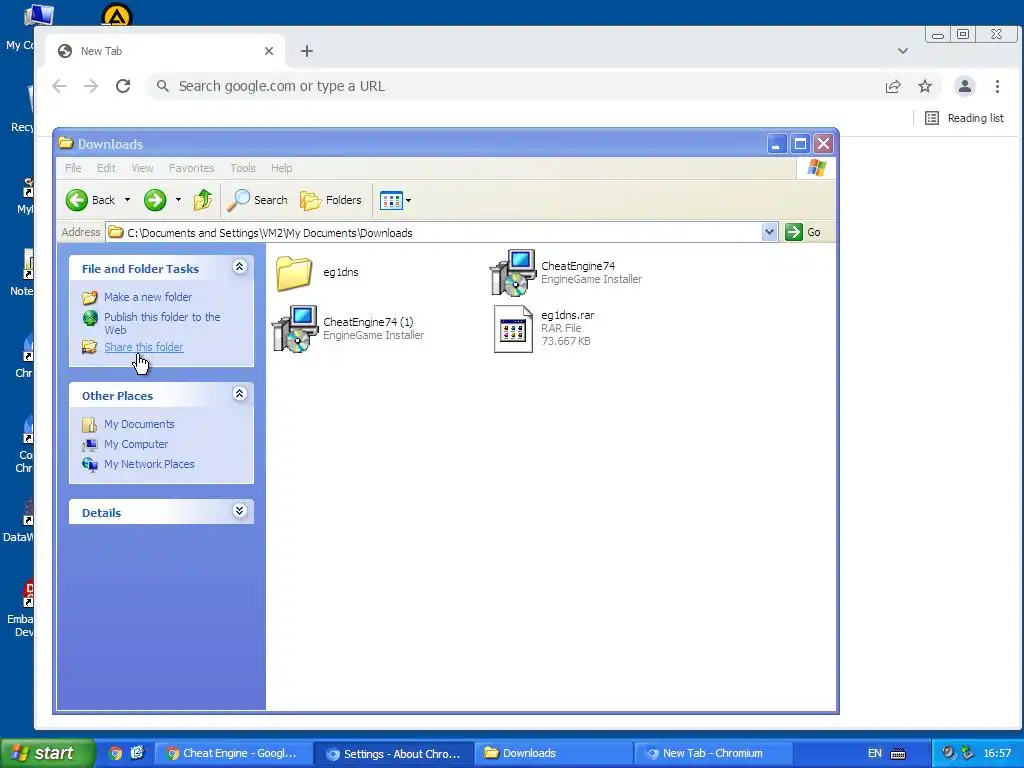Close the New Tab tab

pos(268,51)
